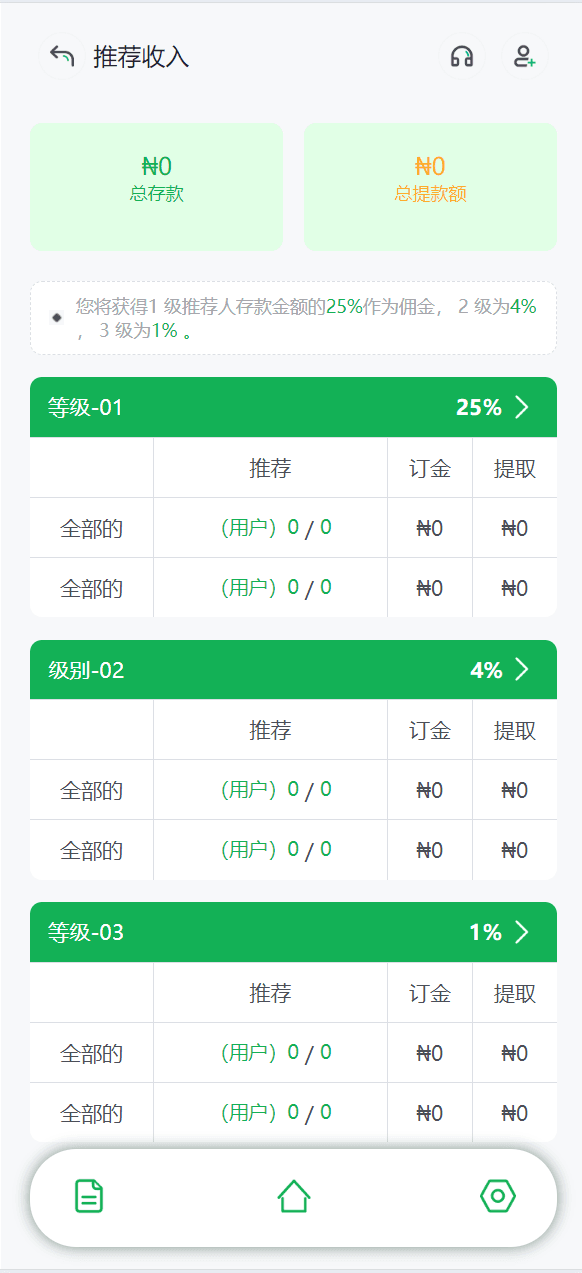Click 推荐 column header in 等级-01 table
This screenshot has width=582, height=1273.
[270, 468]
